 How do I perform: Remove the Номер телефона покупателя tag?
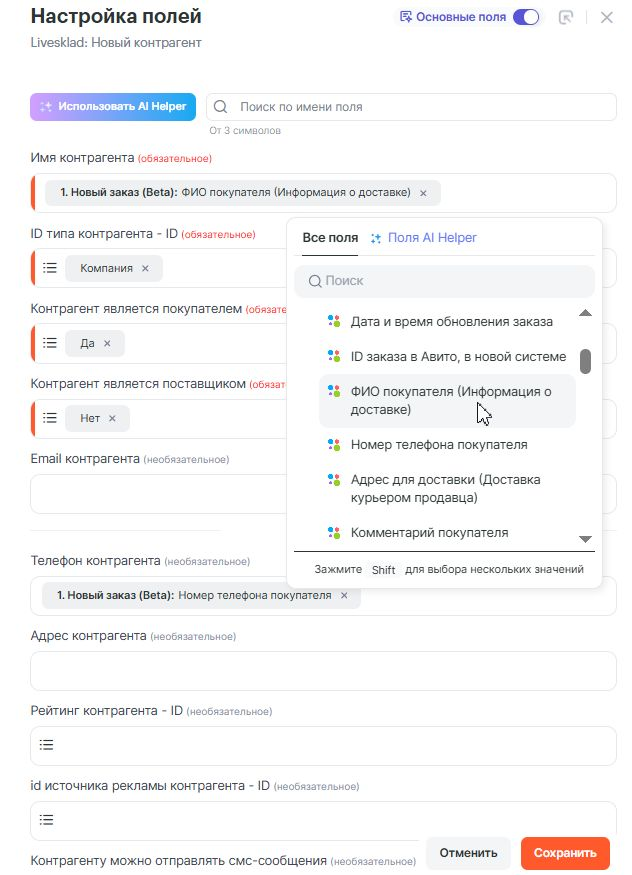pyautogui.click(x=344, y=595)
